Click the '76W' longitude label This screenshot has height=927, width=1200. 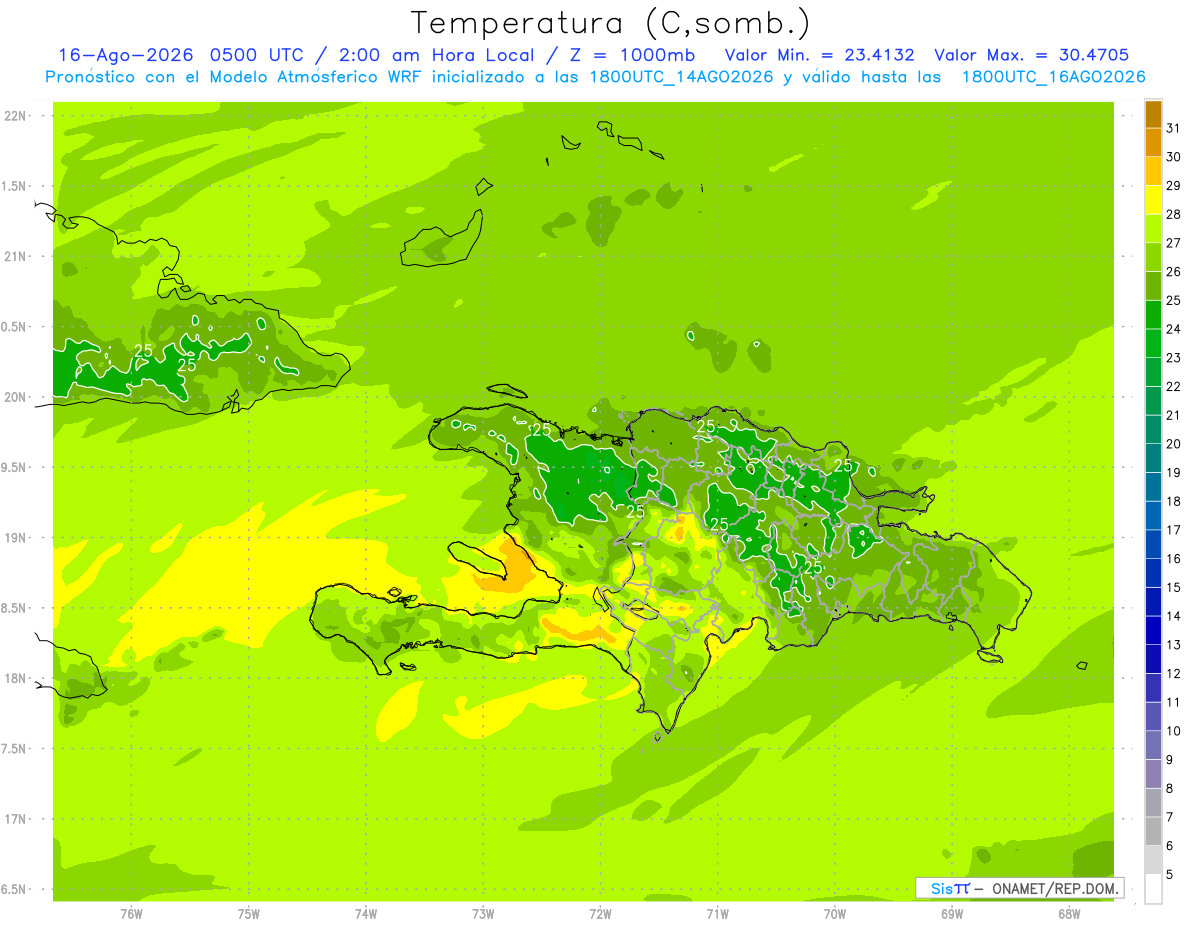(x=131, y=913)
